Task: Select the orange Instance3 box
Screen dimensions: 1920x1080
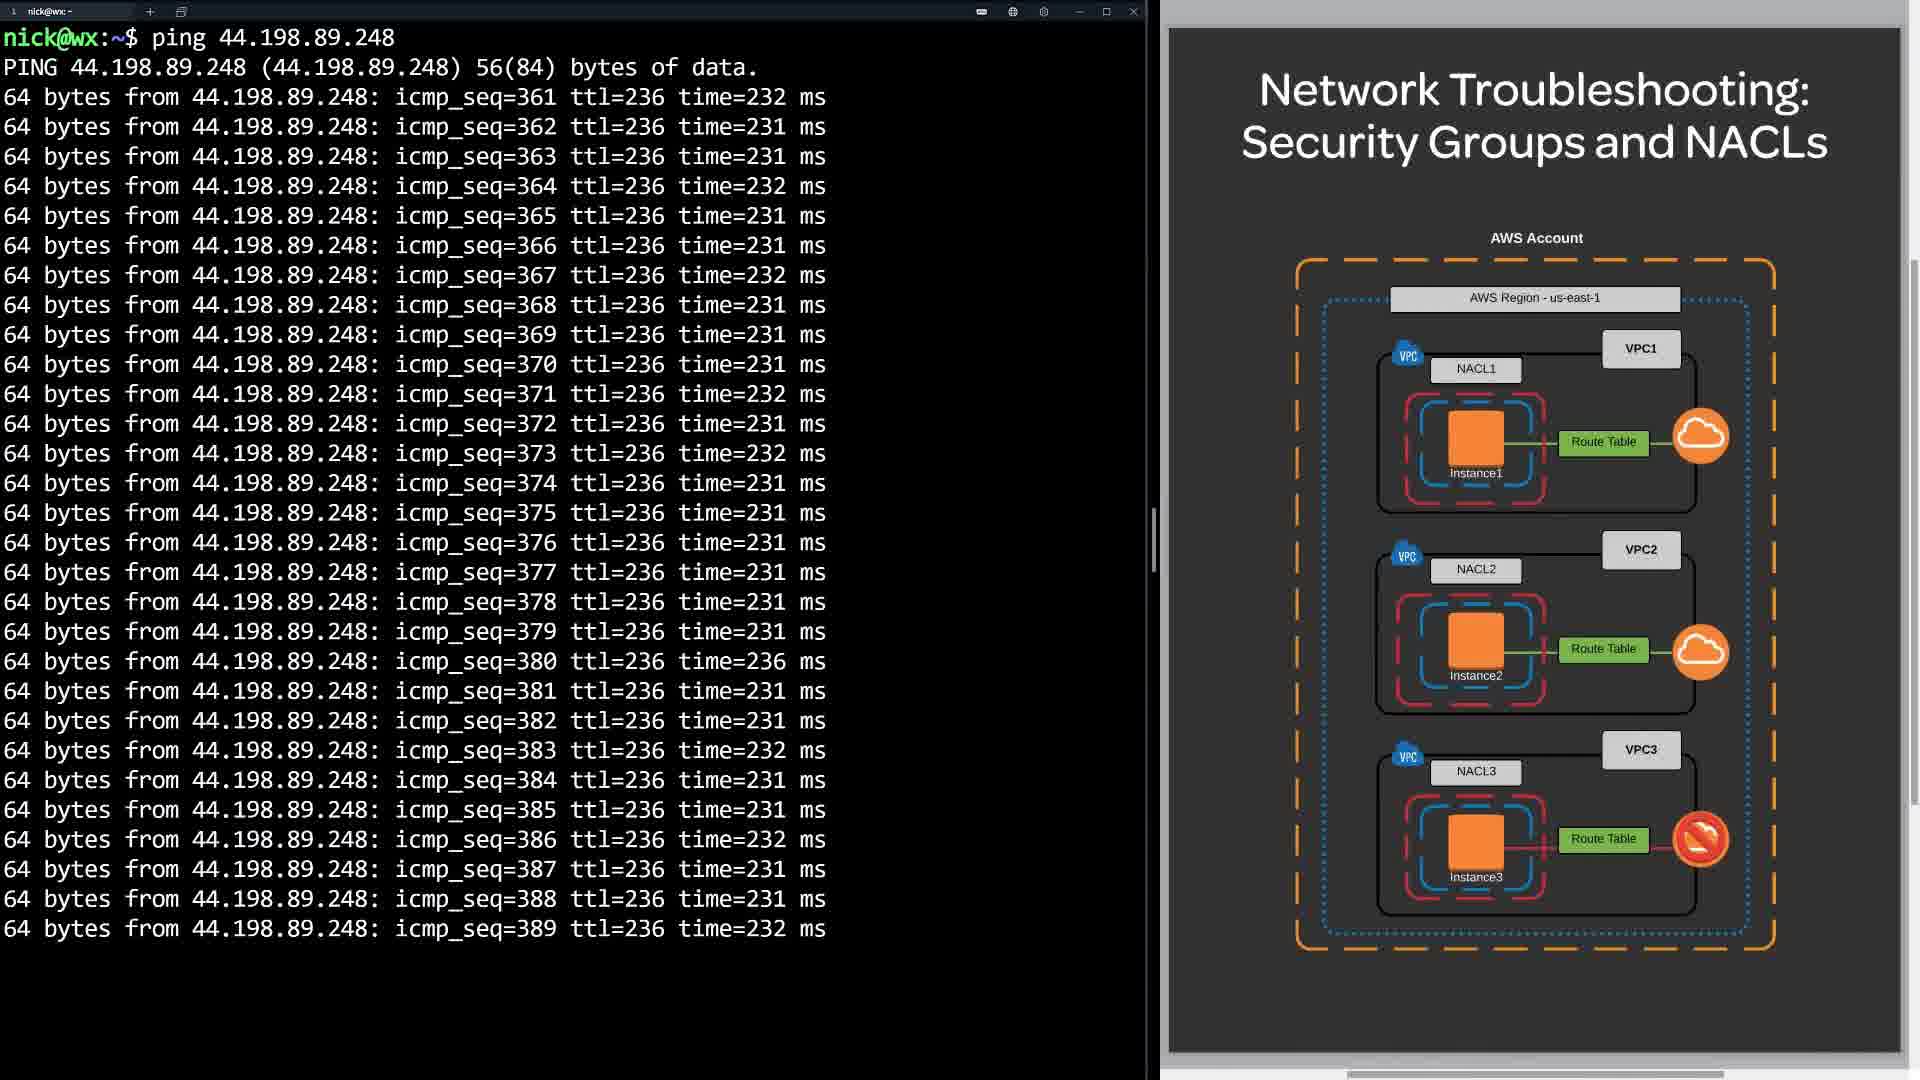Action: 1476,841
